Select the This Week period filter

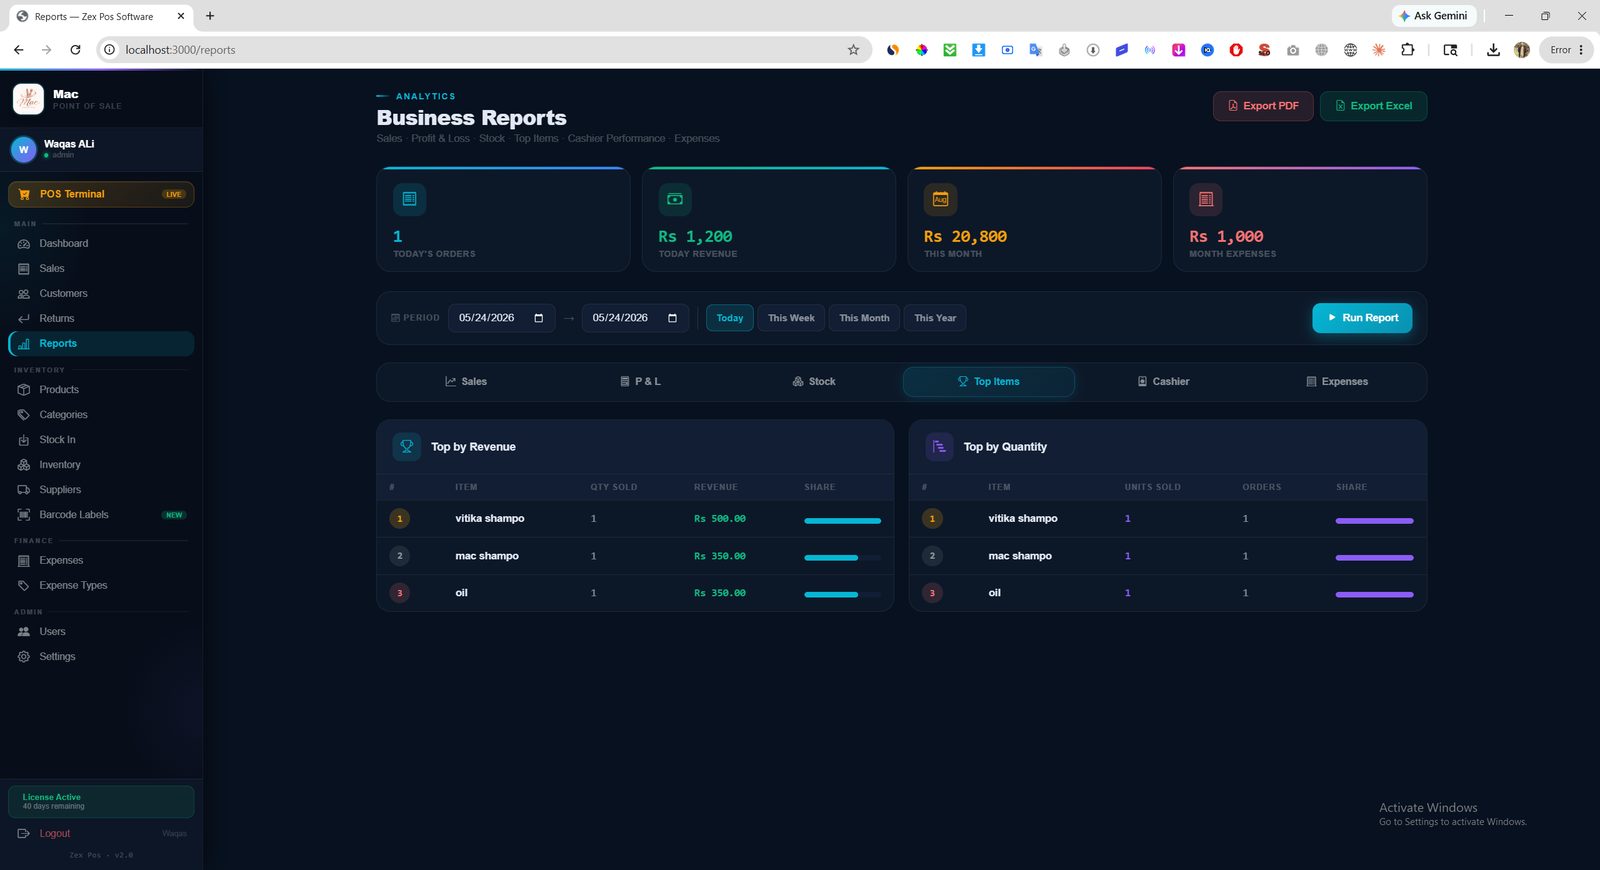click(791, 318)
